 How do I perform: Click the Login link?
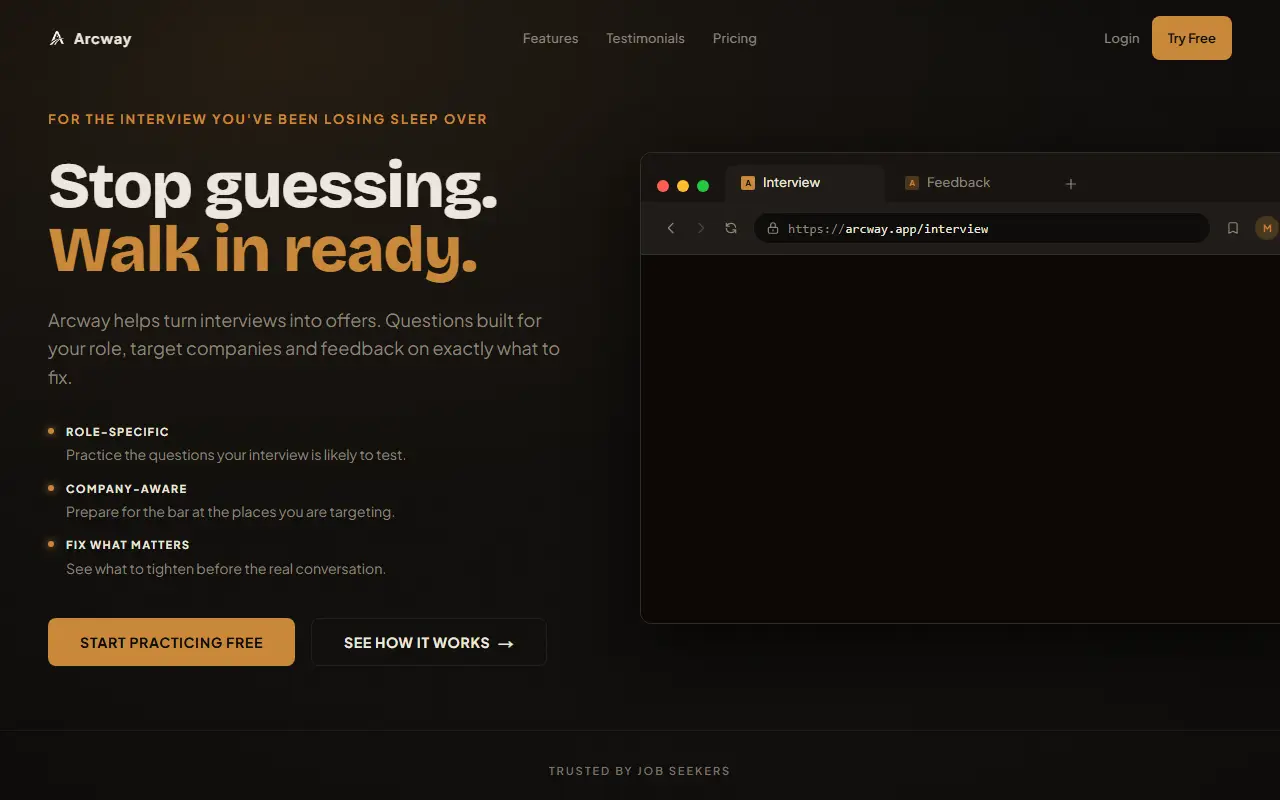1121,38
